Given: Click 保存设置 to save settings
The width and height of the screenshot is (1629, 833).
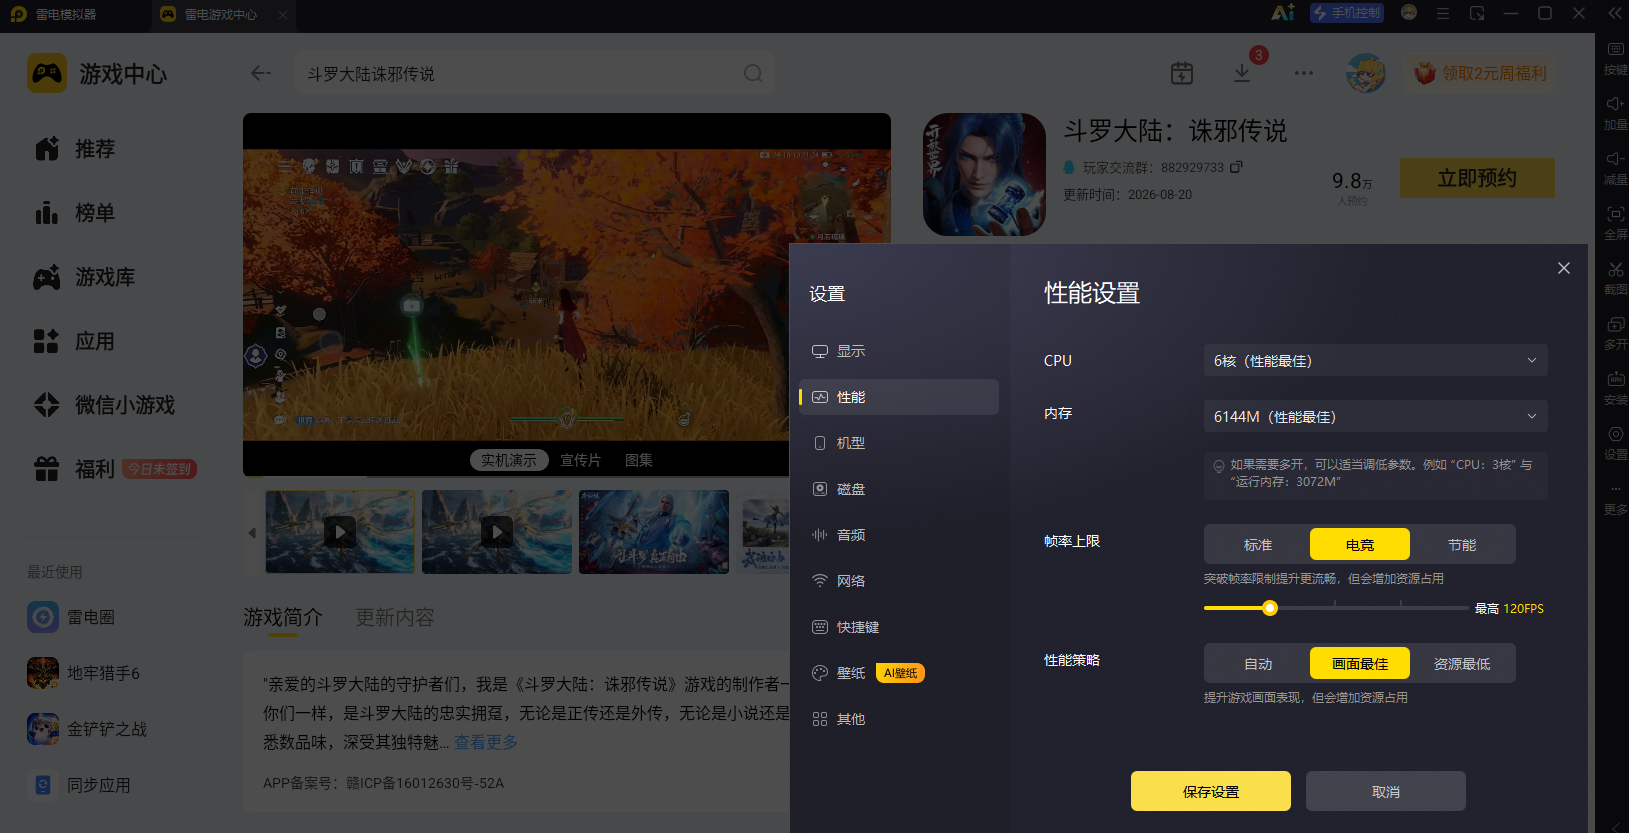Looking at the screenshot, I should pos(1211,791).
